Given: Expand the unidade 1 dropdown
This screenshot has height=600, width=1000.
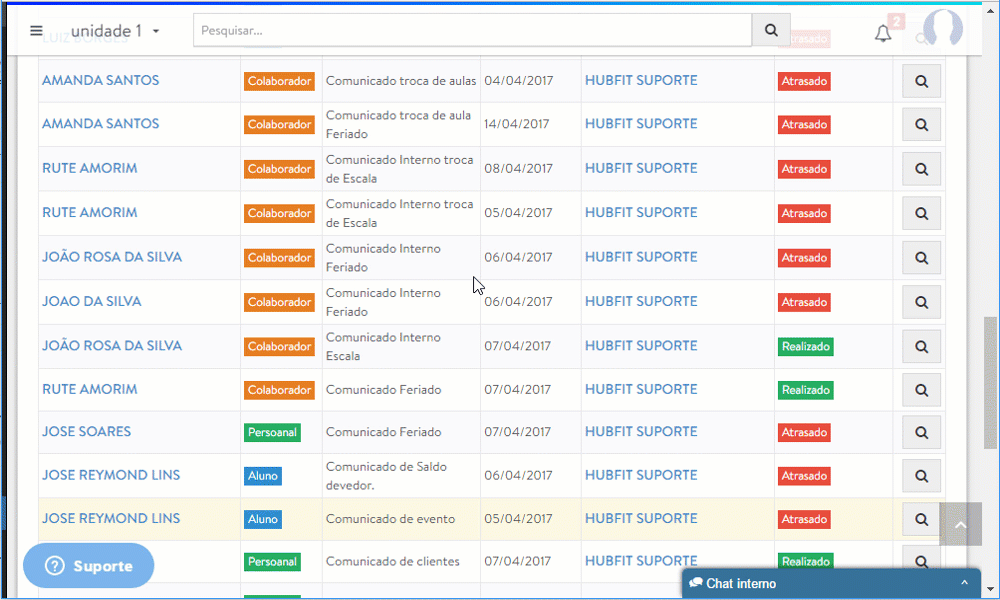Looking at the screenshot, I should pyautogui.click(x=115, y=31).
